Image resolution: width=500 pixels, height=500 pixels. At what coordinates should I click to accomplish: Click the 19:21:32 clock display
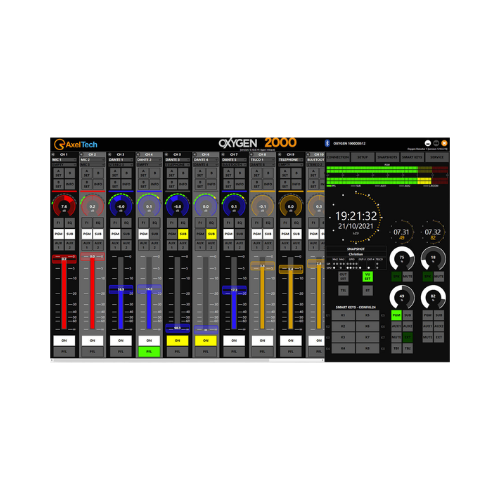click(356, 216)
